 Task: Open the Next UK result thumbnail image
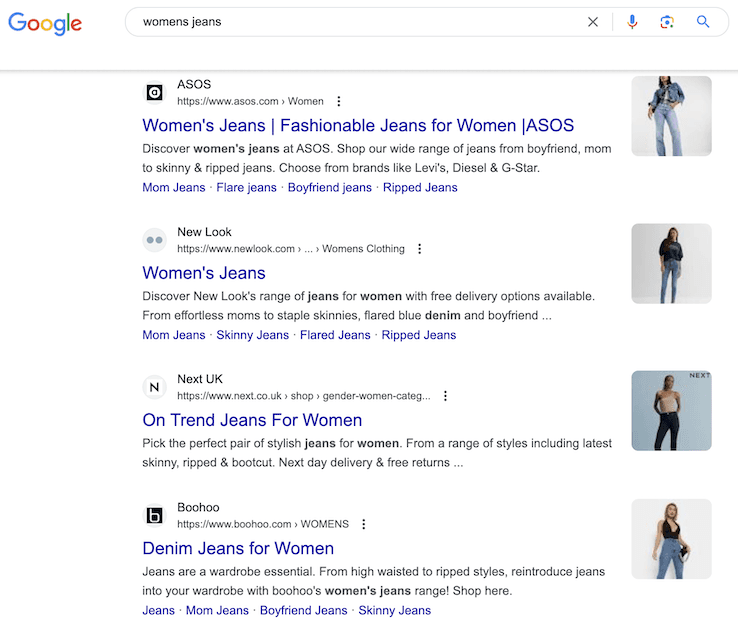point(671,411)
